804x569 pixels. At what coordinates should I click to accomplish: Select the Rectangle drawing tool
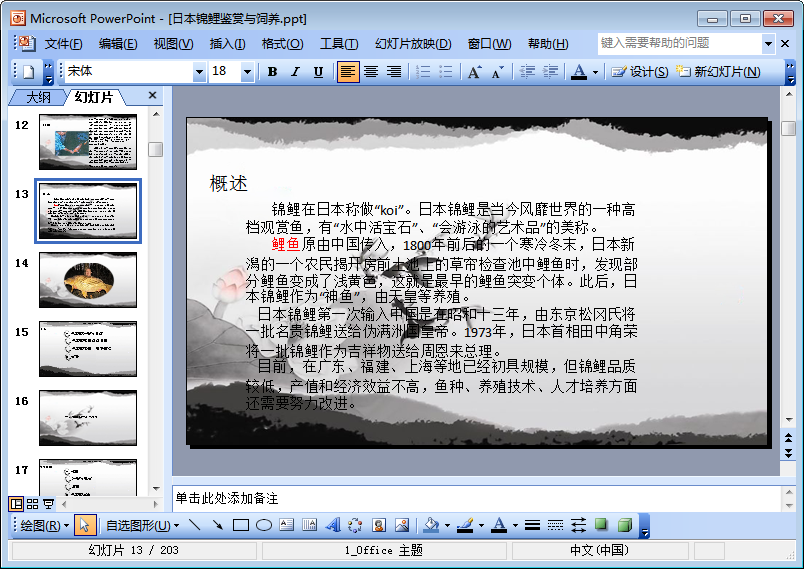[x=240, y=525]
